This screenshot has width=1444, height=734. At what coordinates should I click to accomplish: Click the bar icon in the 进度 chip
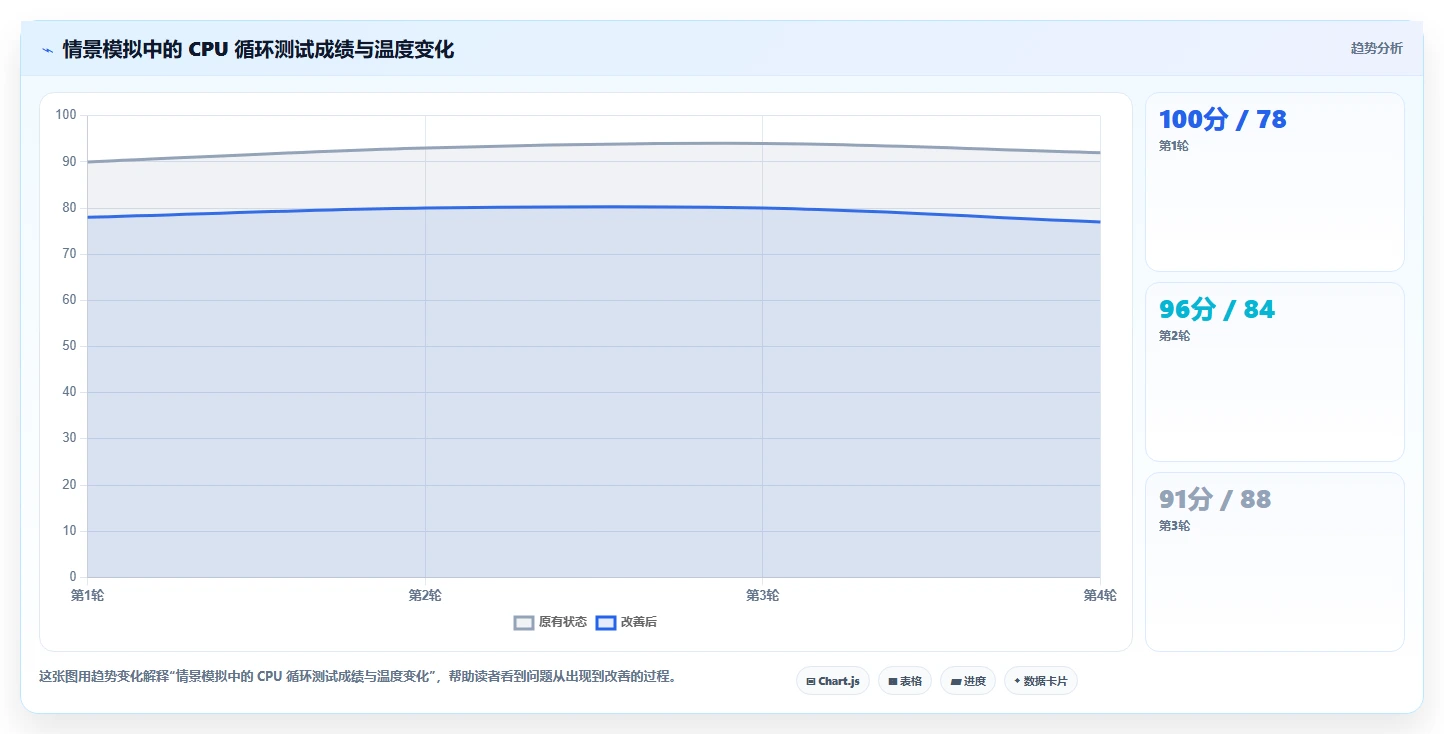955,681
